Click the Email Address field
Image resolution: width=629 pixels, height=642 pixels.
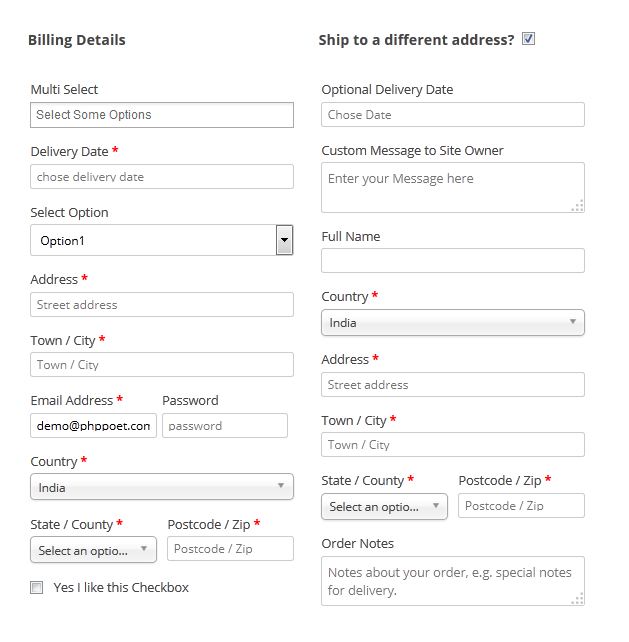click(93, 426)
